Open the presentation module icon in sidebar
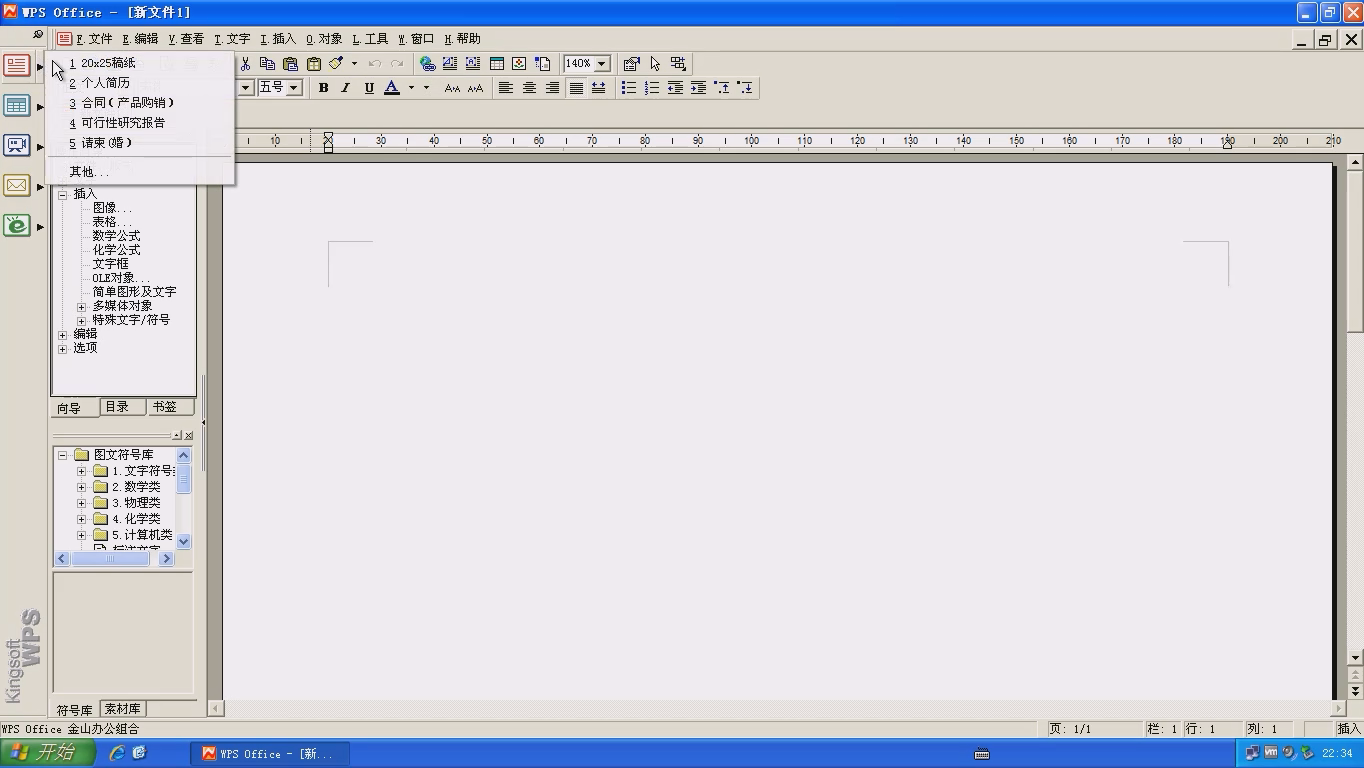The width and height of the screenshot is (1364, 768). click(x=17, y=145)
